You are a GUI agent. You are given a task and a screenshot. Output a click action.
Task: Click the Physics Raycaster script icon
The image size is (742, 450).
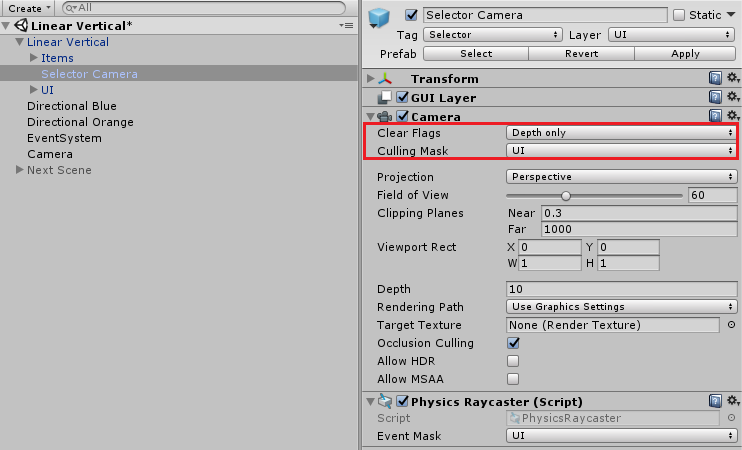[385, 401]
